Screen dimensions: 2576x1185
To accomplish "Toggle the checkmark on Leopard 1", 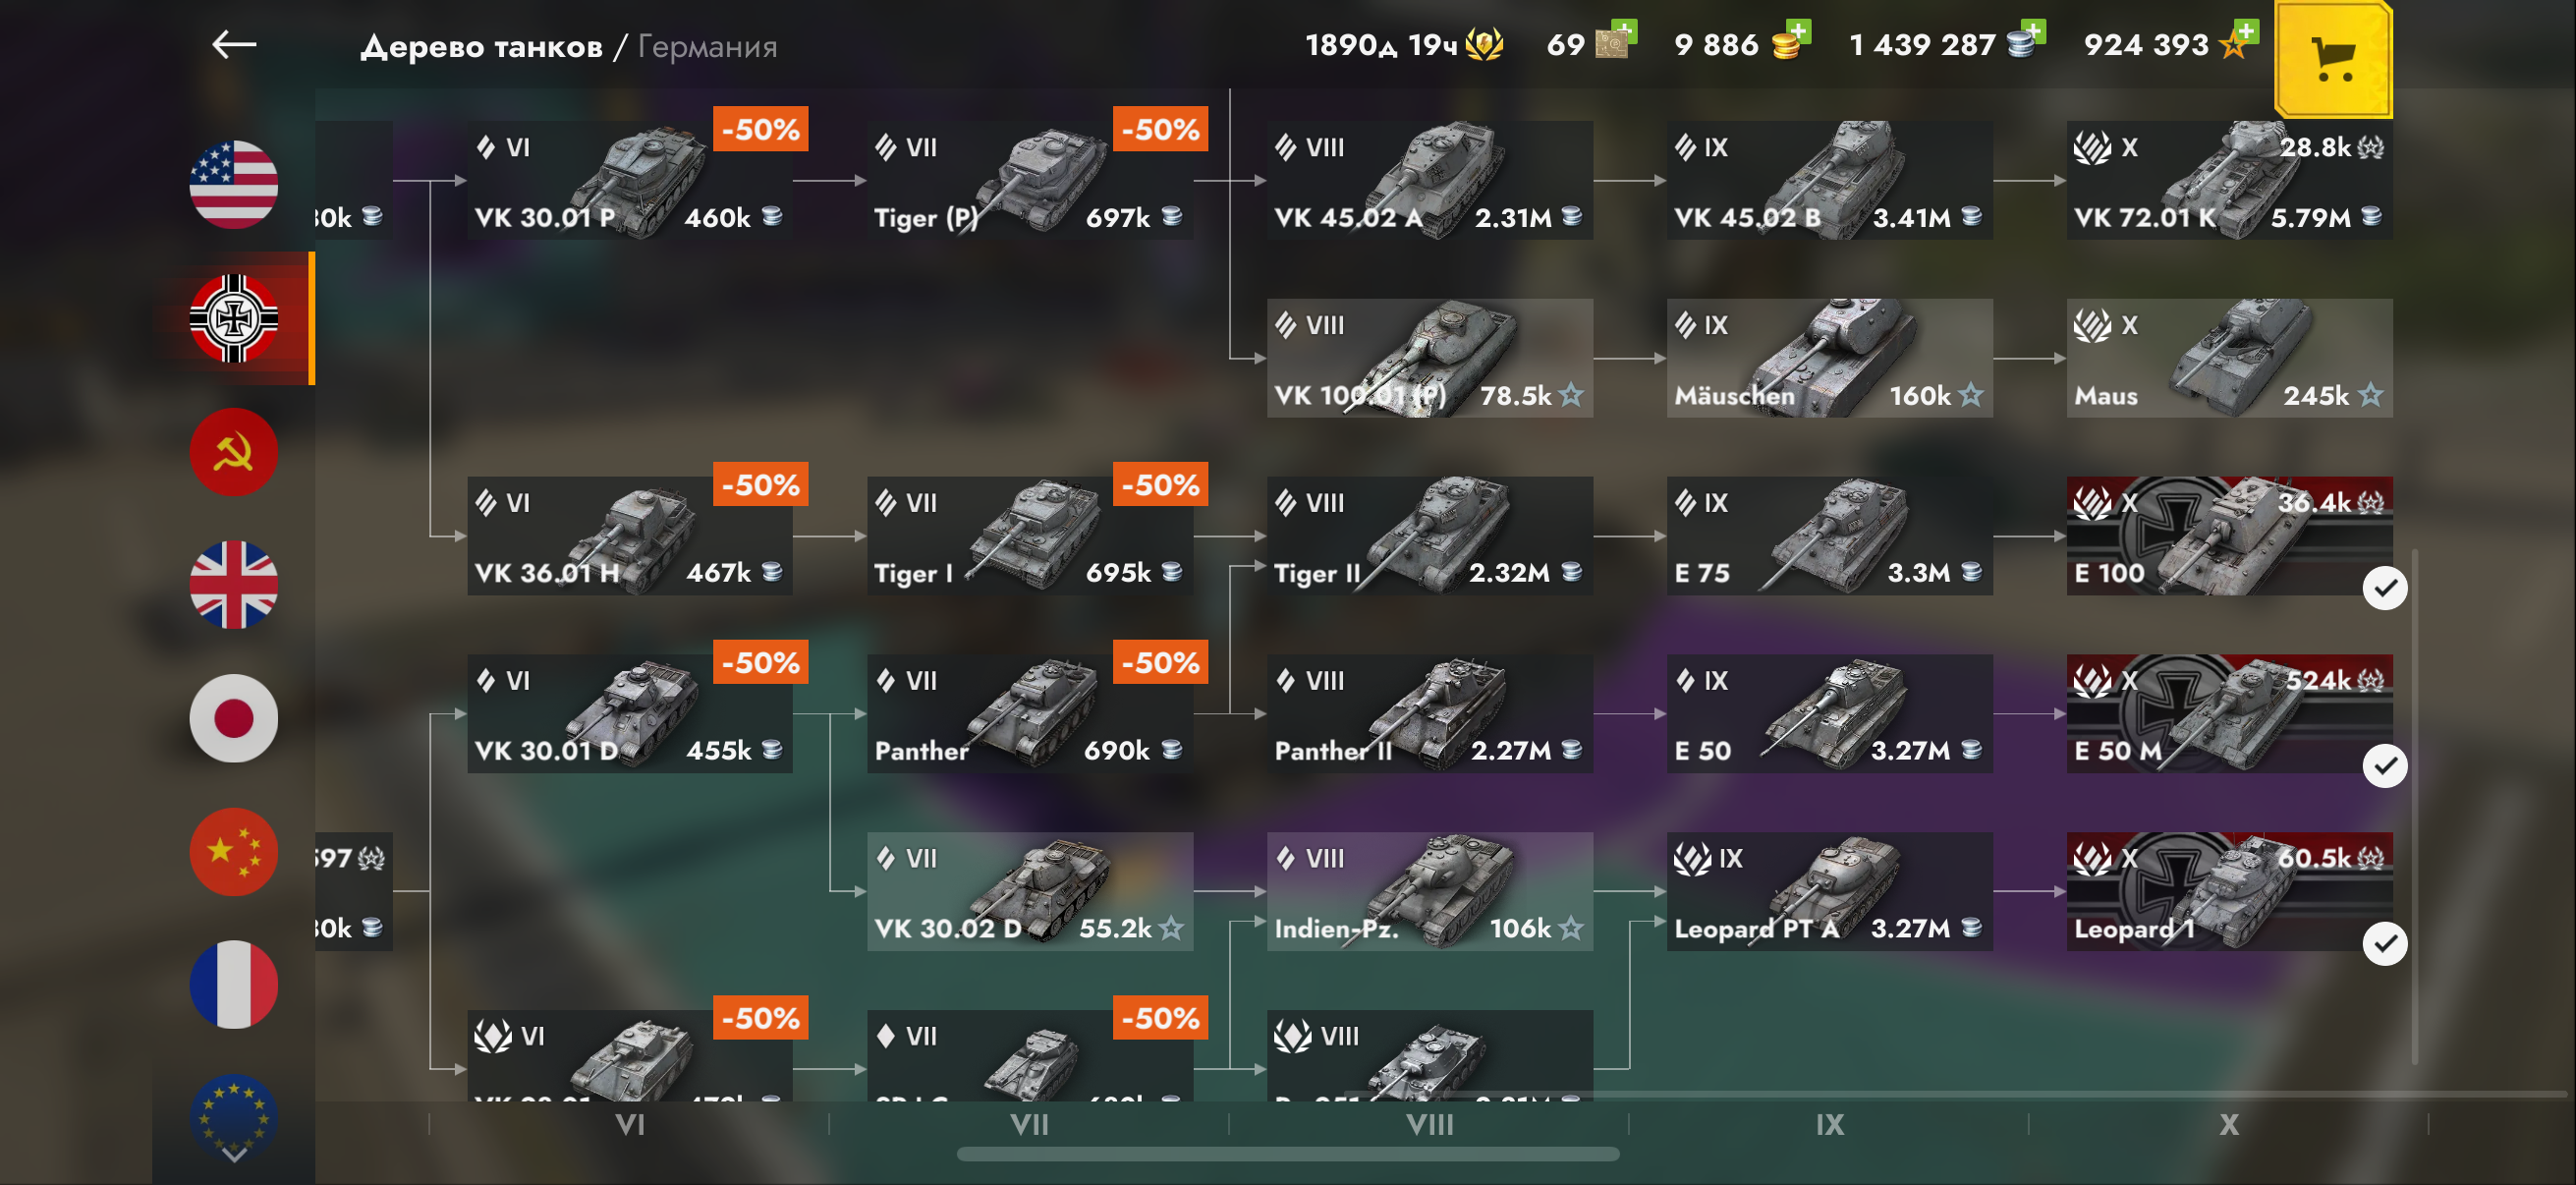I will 2385,944.
